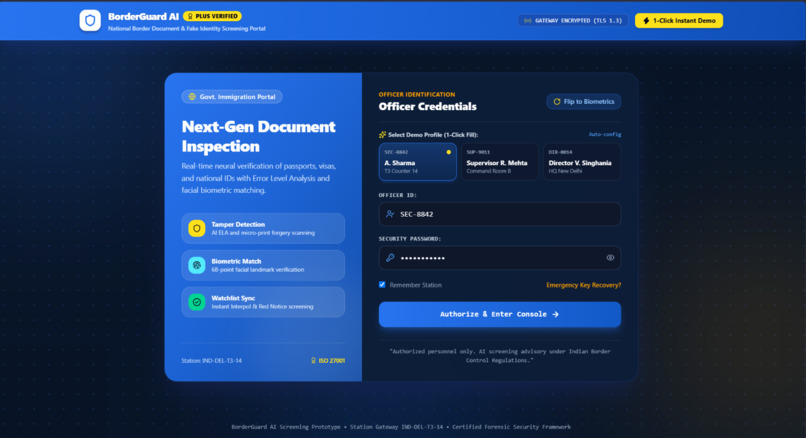Image resolution: width=806 pixels, height=438 pixels.
Task: Click the user icon in Officer ID field
Action: [x=390, y=214]
